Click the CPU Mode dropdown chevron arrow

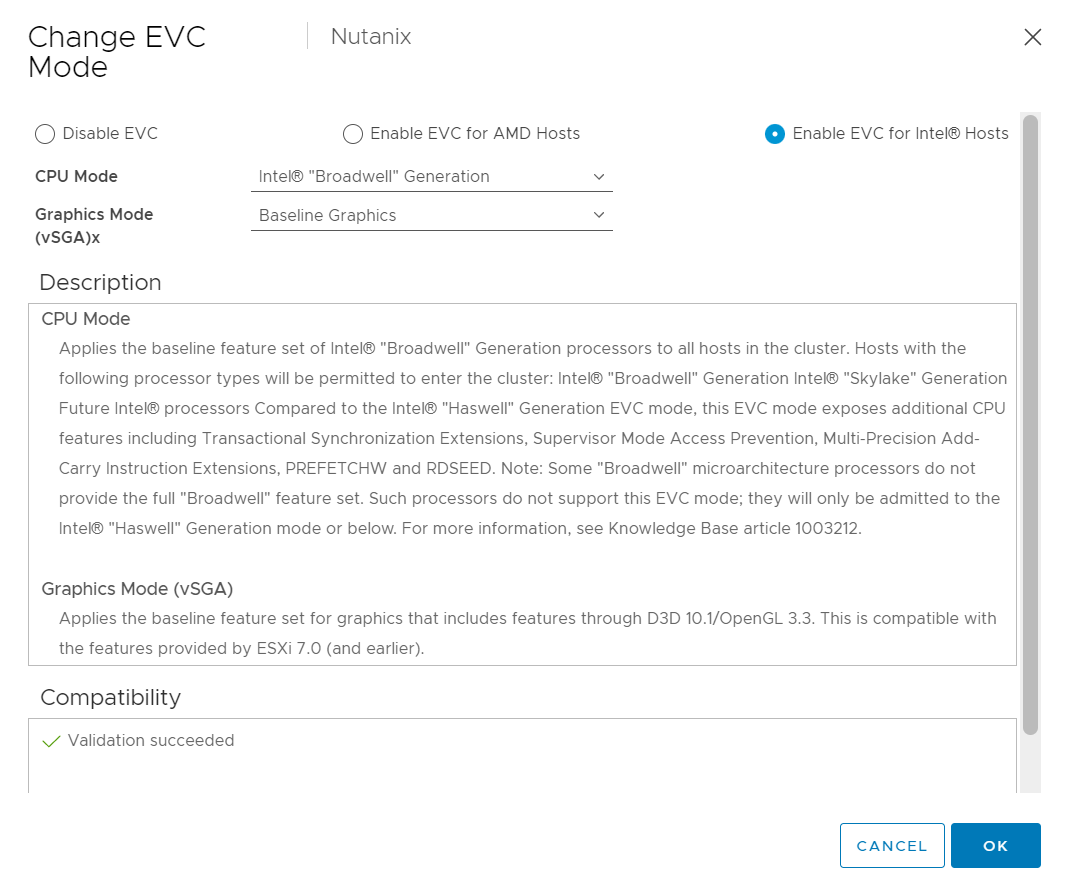coord(599,177)
